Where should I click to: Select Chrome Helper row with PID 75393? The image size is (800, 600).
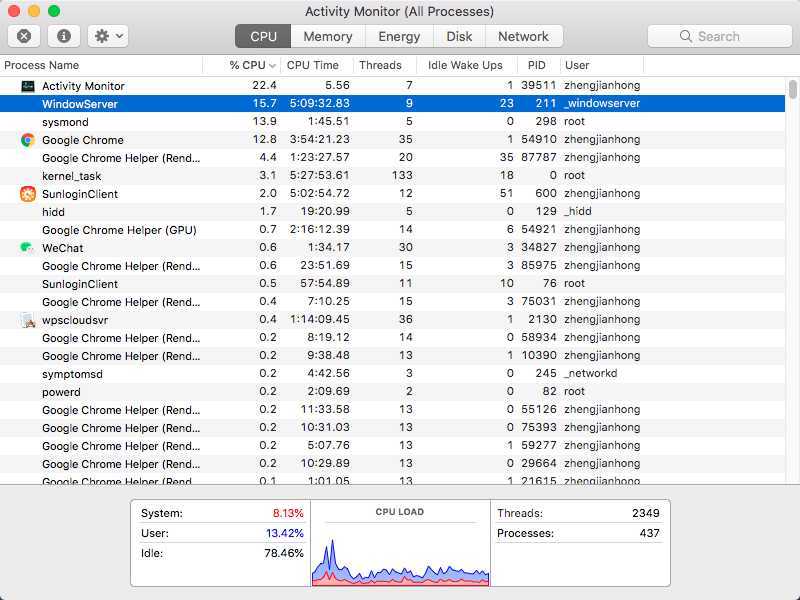392,428
